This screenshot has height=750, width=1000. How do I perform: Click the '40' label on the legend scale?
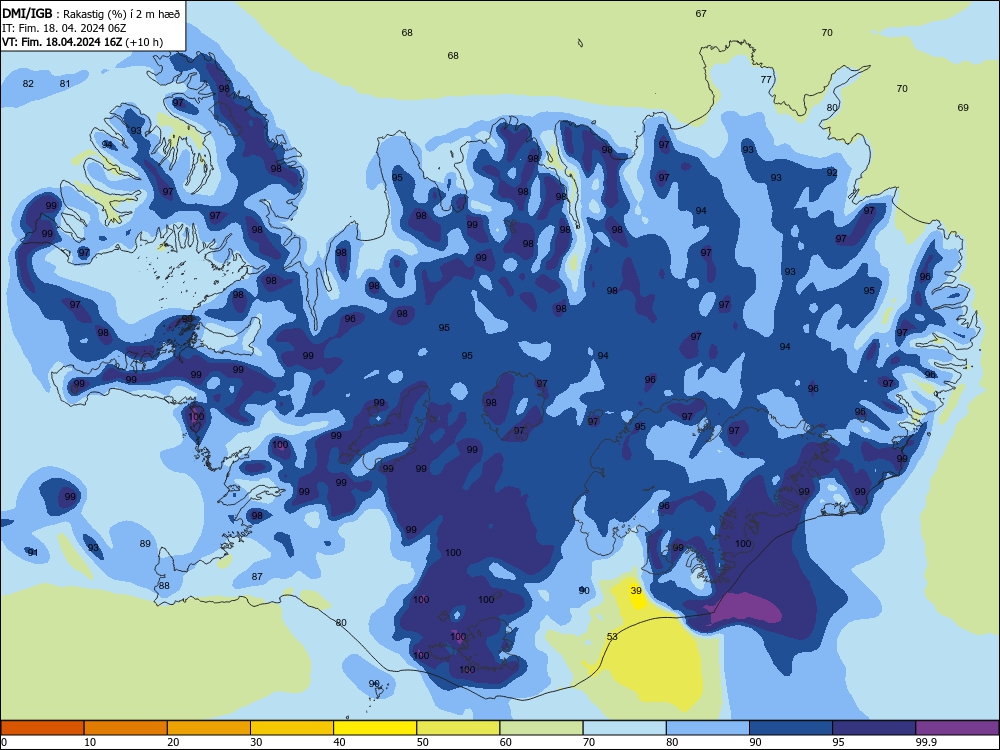point(340,742)
